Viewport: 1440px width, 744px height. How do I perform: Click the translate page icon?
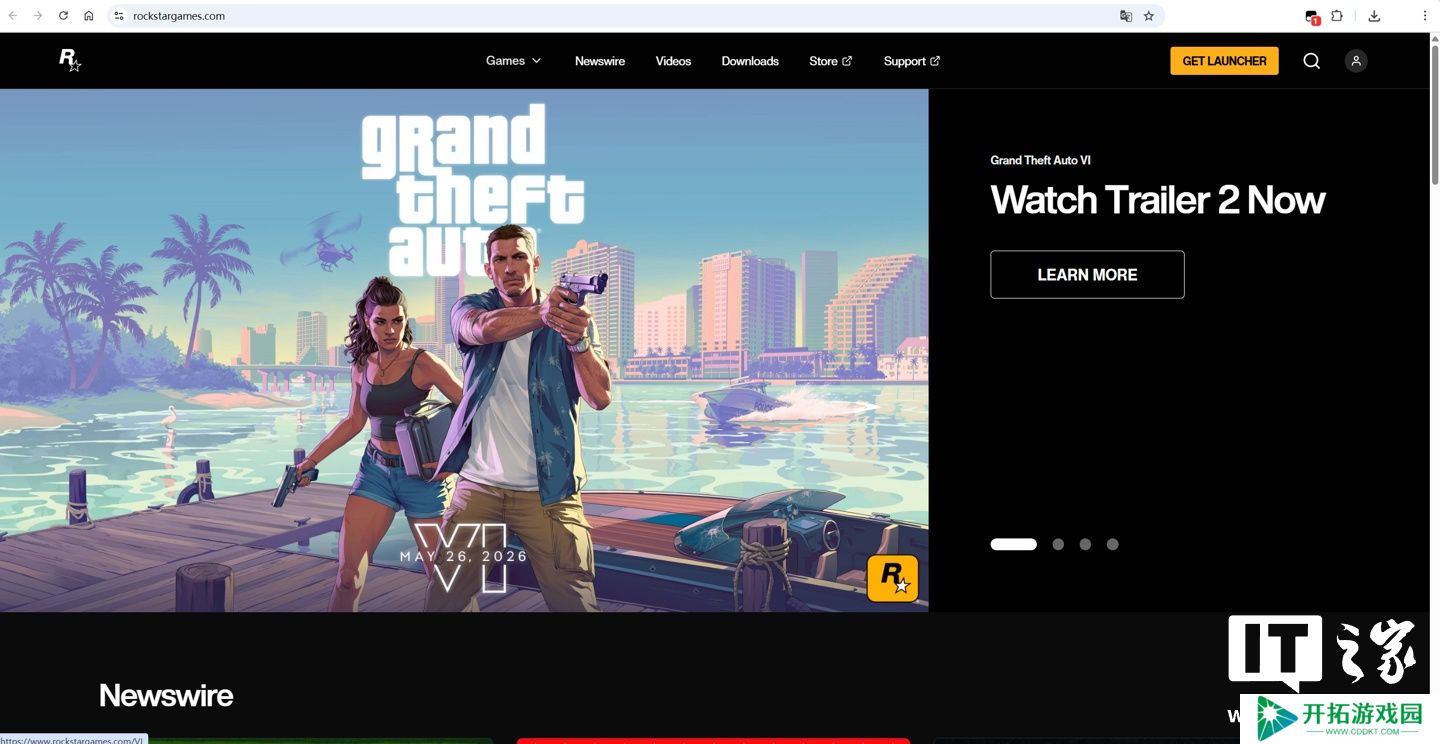1126,16
